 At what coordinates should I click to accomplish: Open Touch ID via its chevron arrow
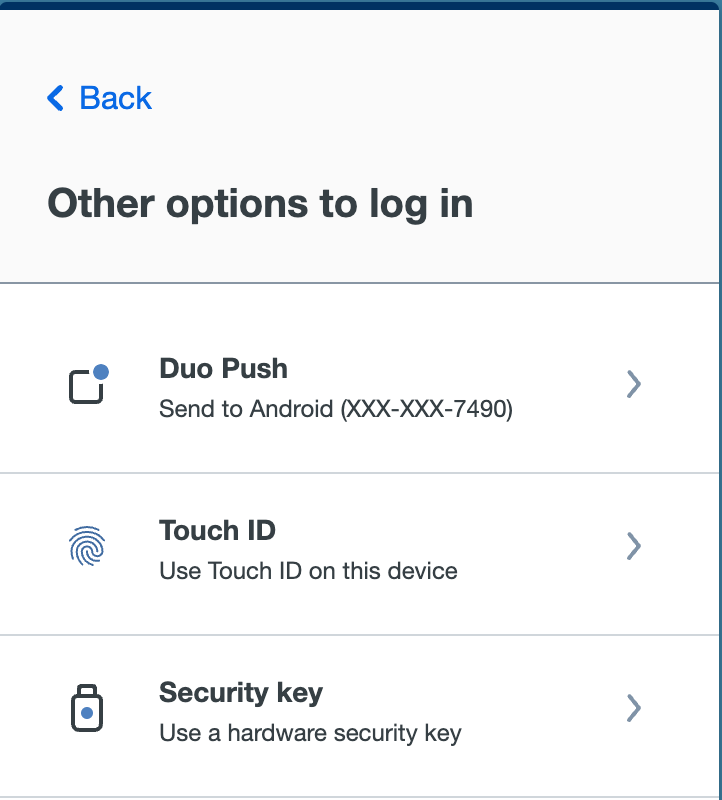tap(633, 546)
